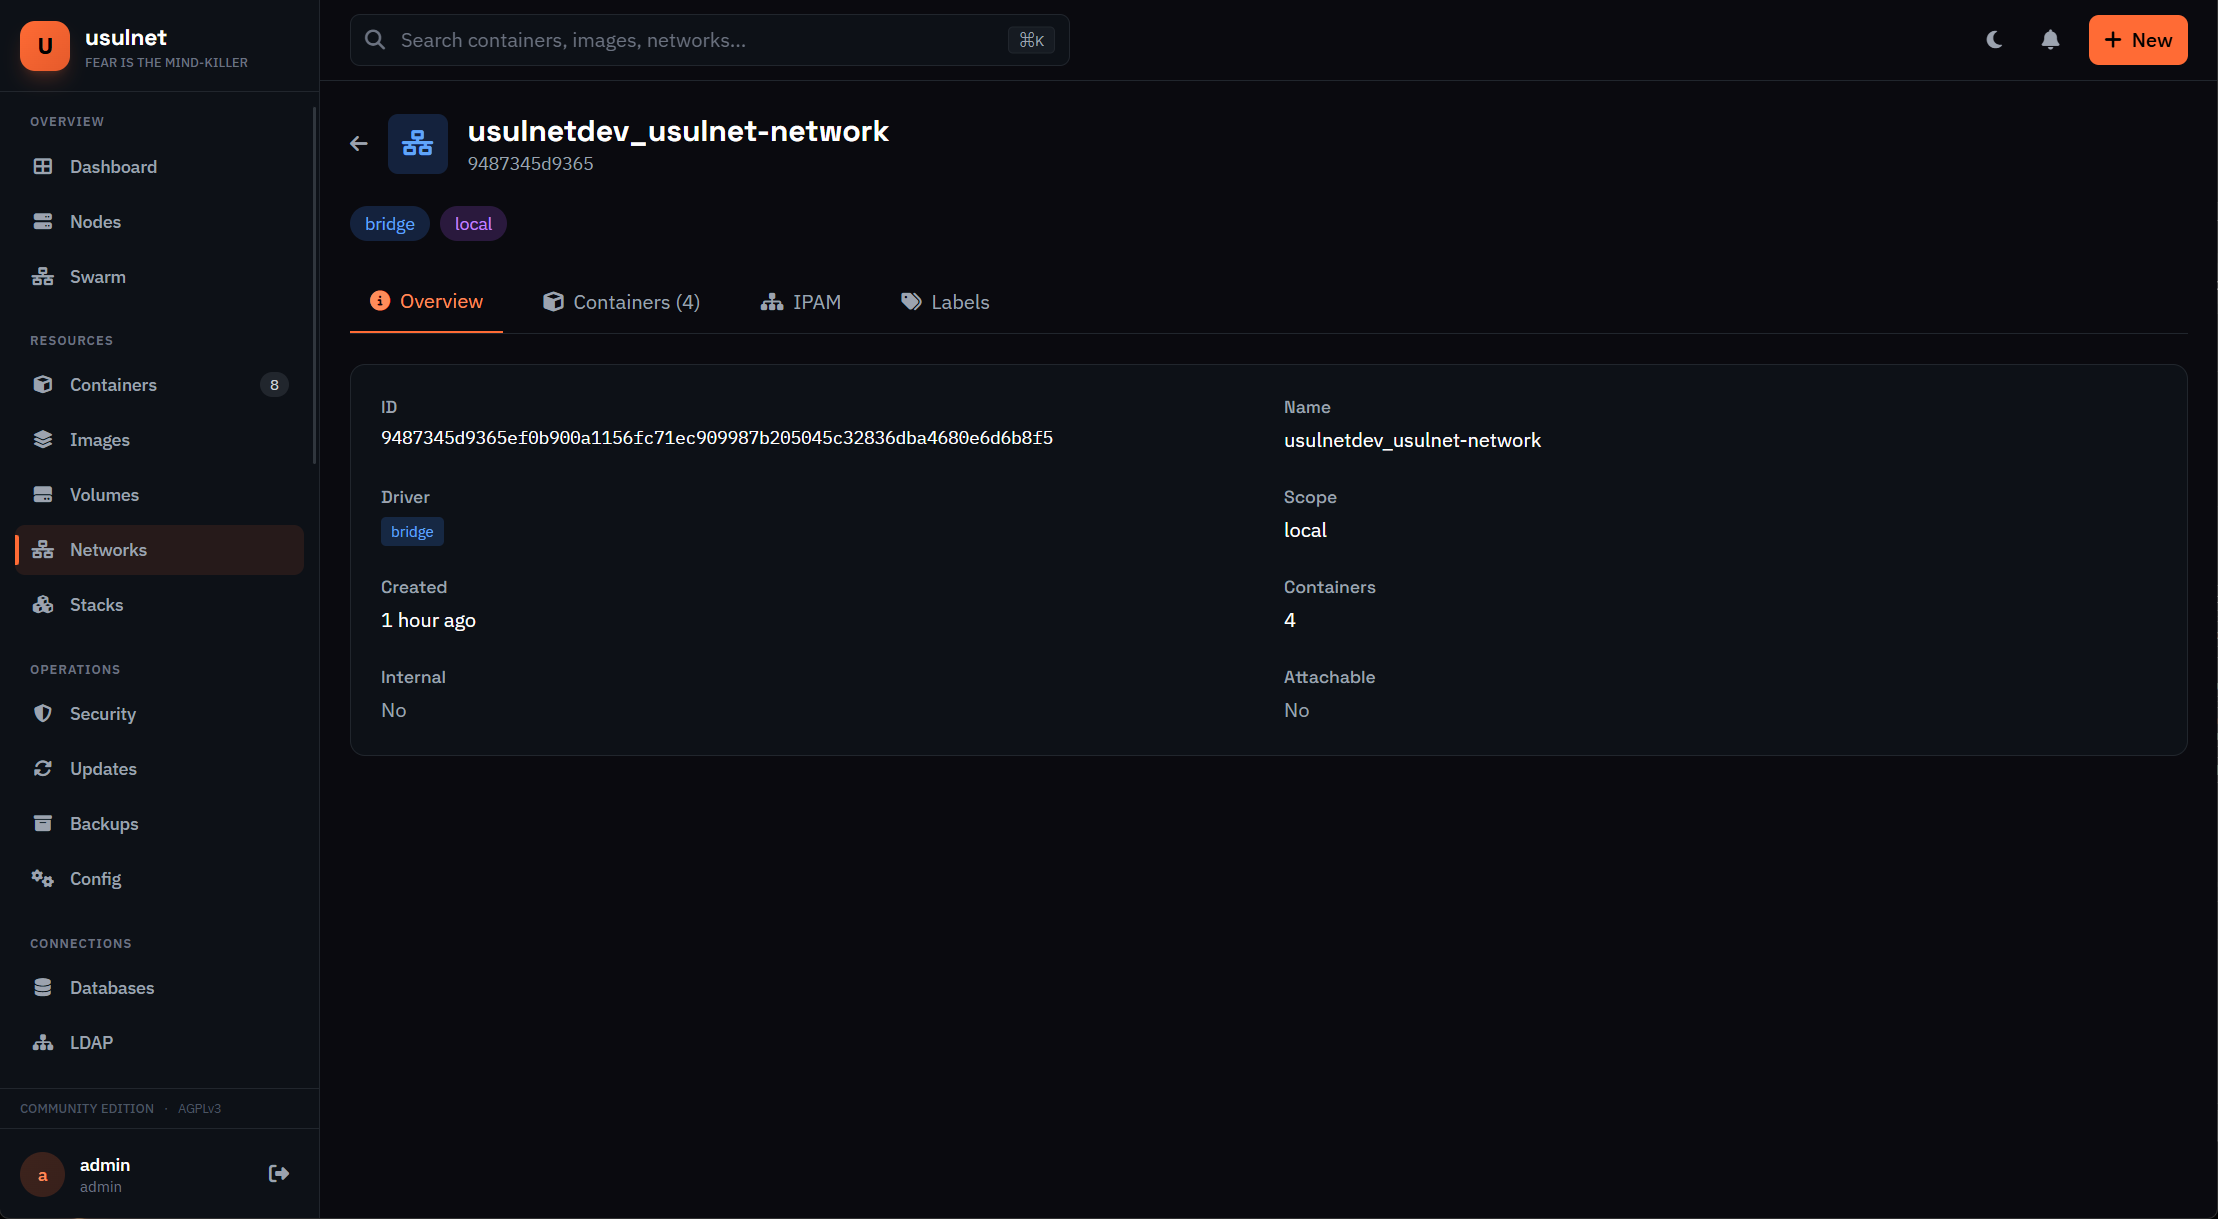Open the Swarm section
Viewport: 2218px width, 1219px height.
pos(97,276)
